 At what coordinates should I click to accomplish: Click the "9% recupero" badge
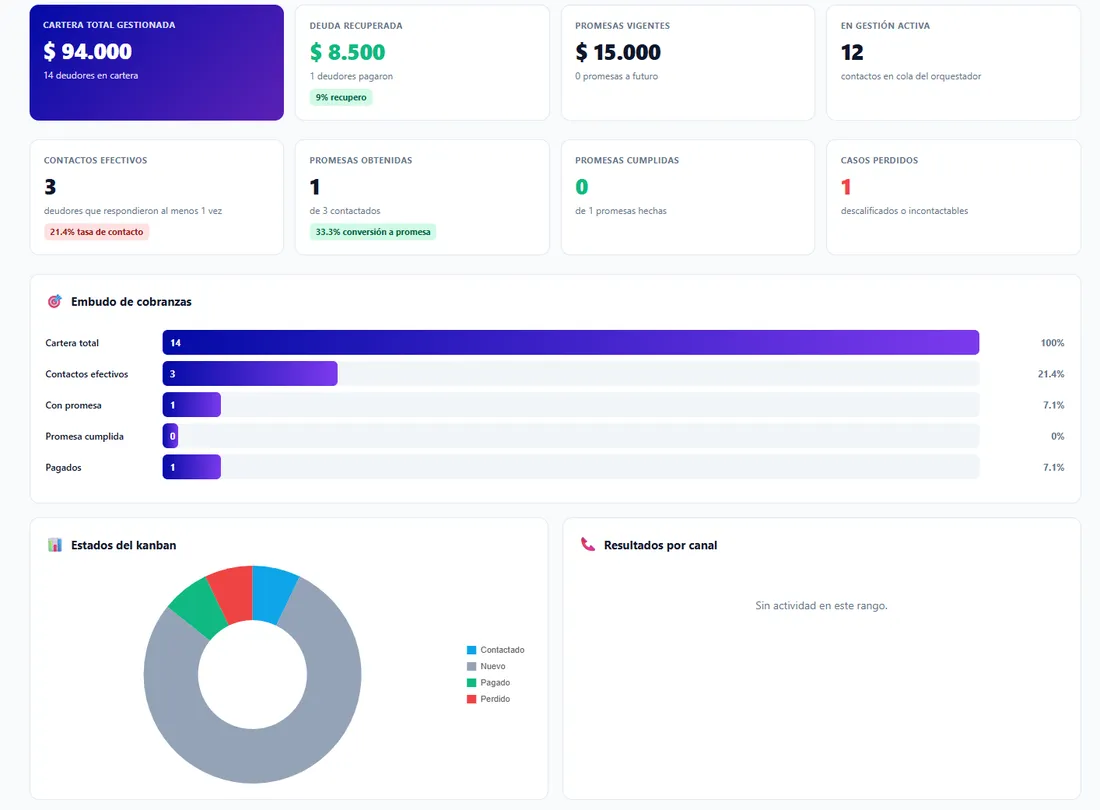click(341, 97)
